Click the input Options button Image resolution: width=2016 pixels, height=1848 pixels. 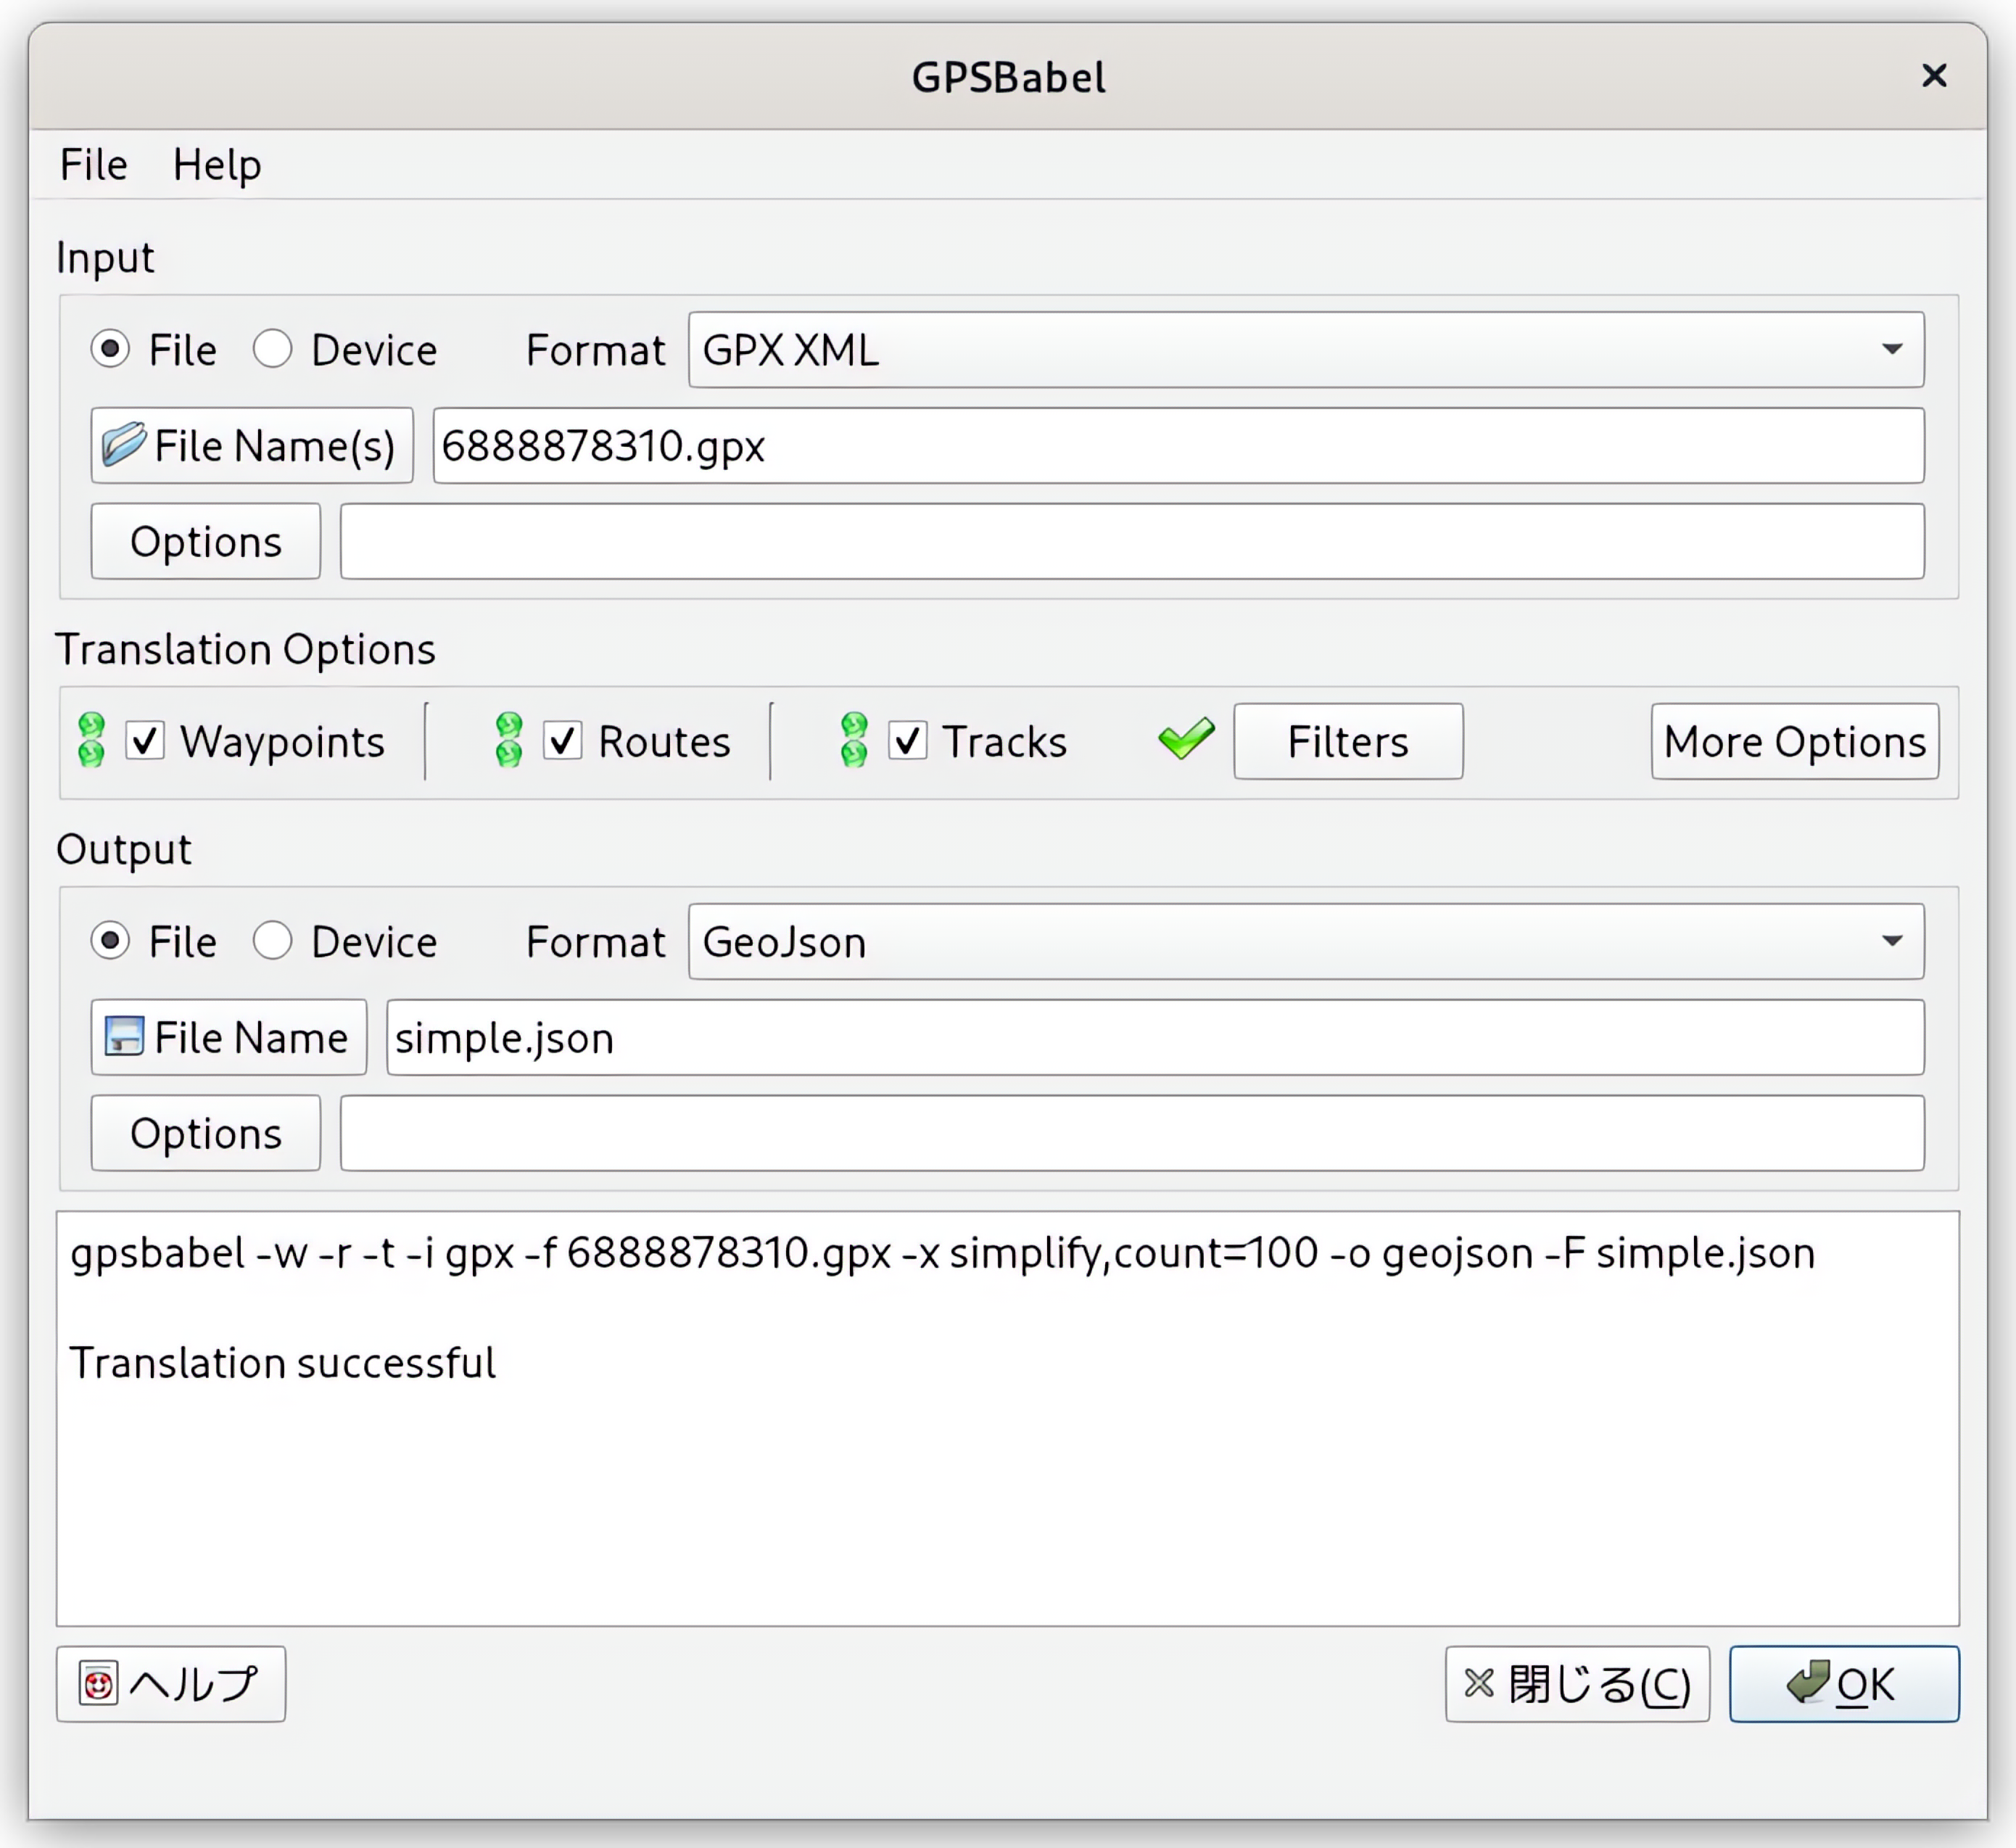(206, 541)
